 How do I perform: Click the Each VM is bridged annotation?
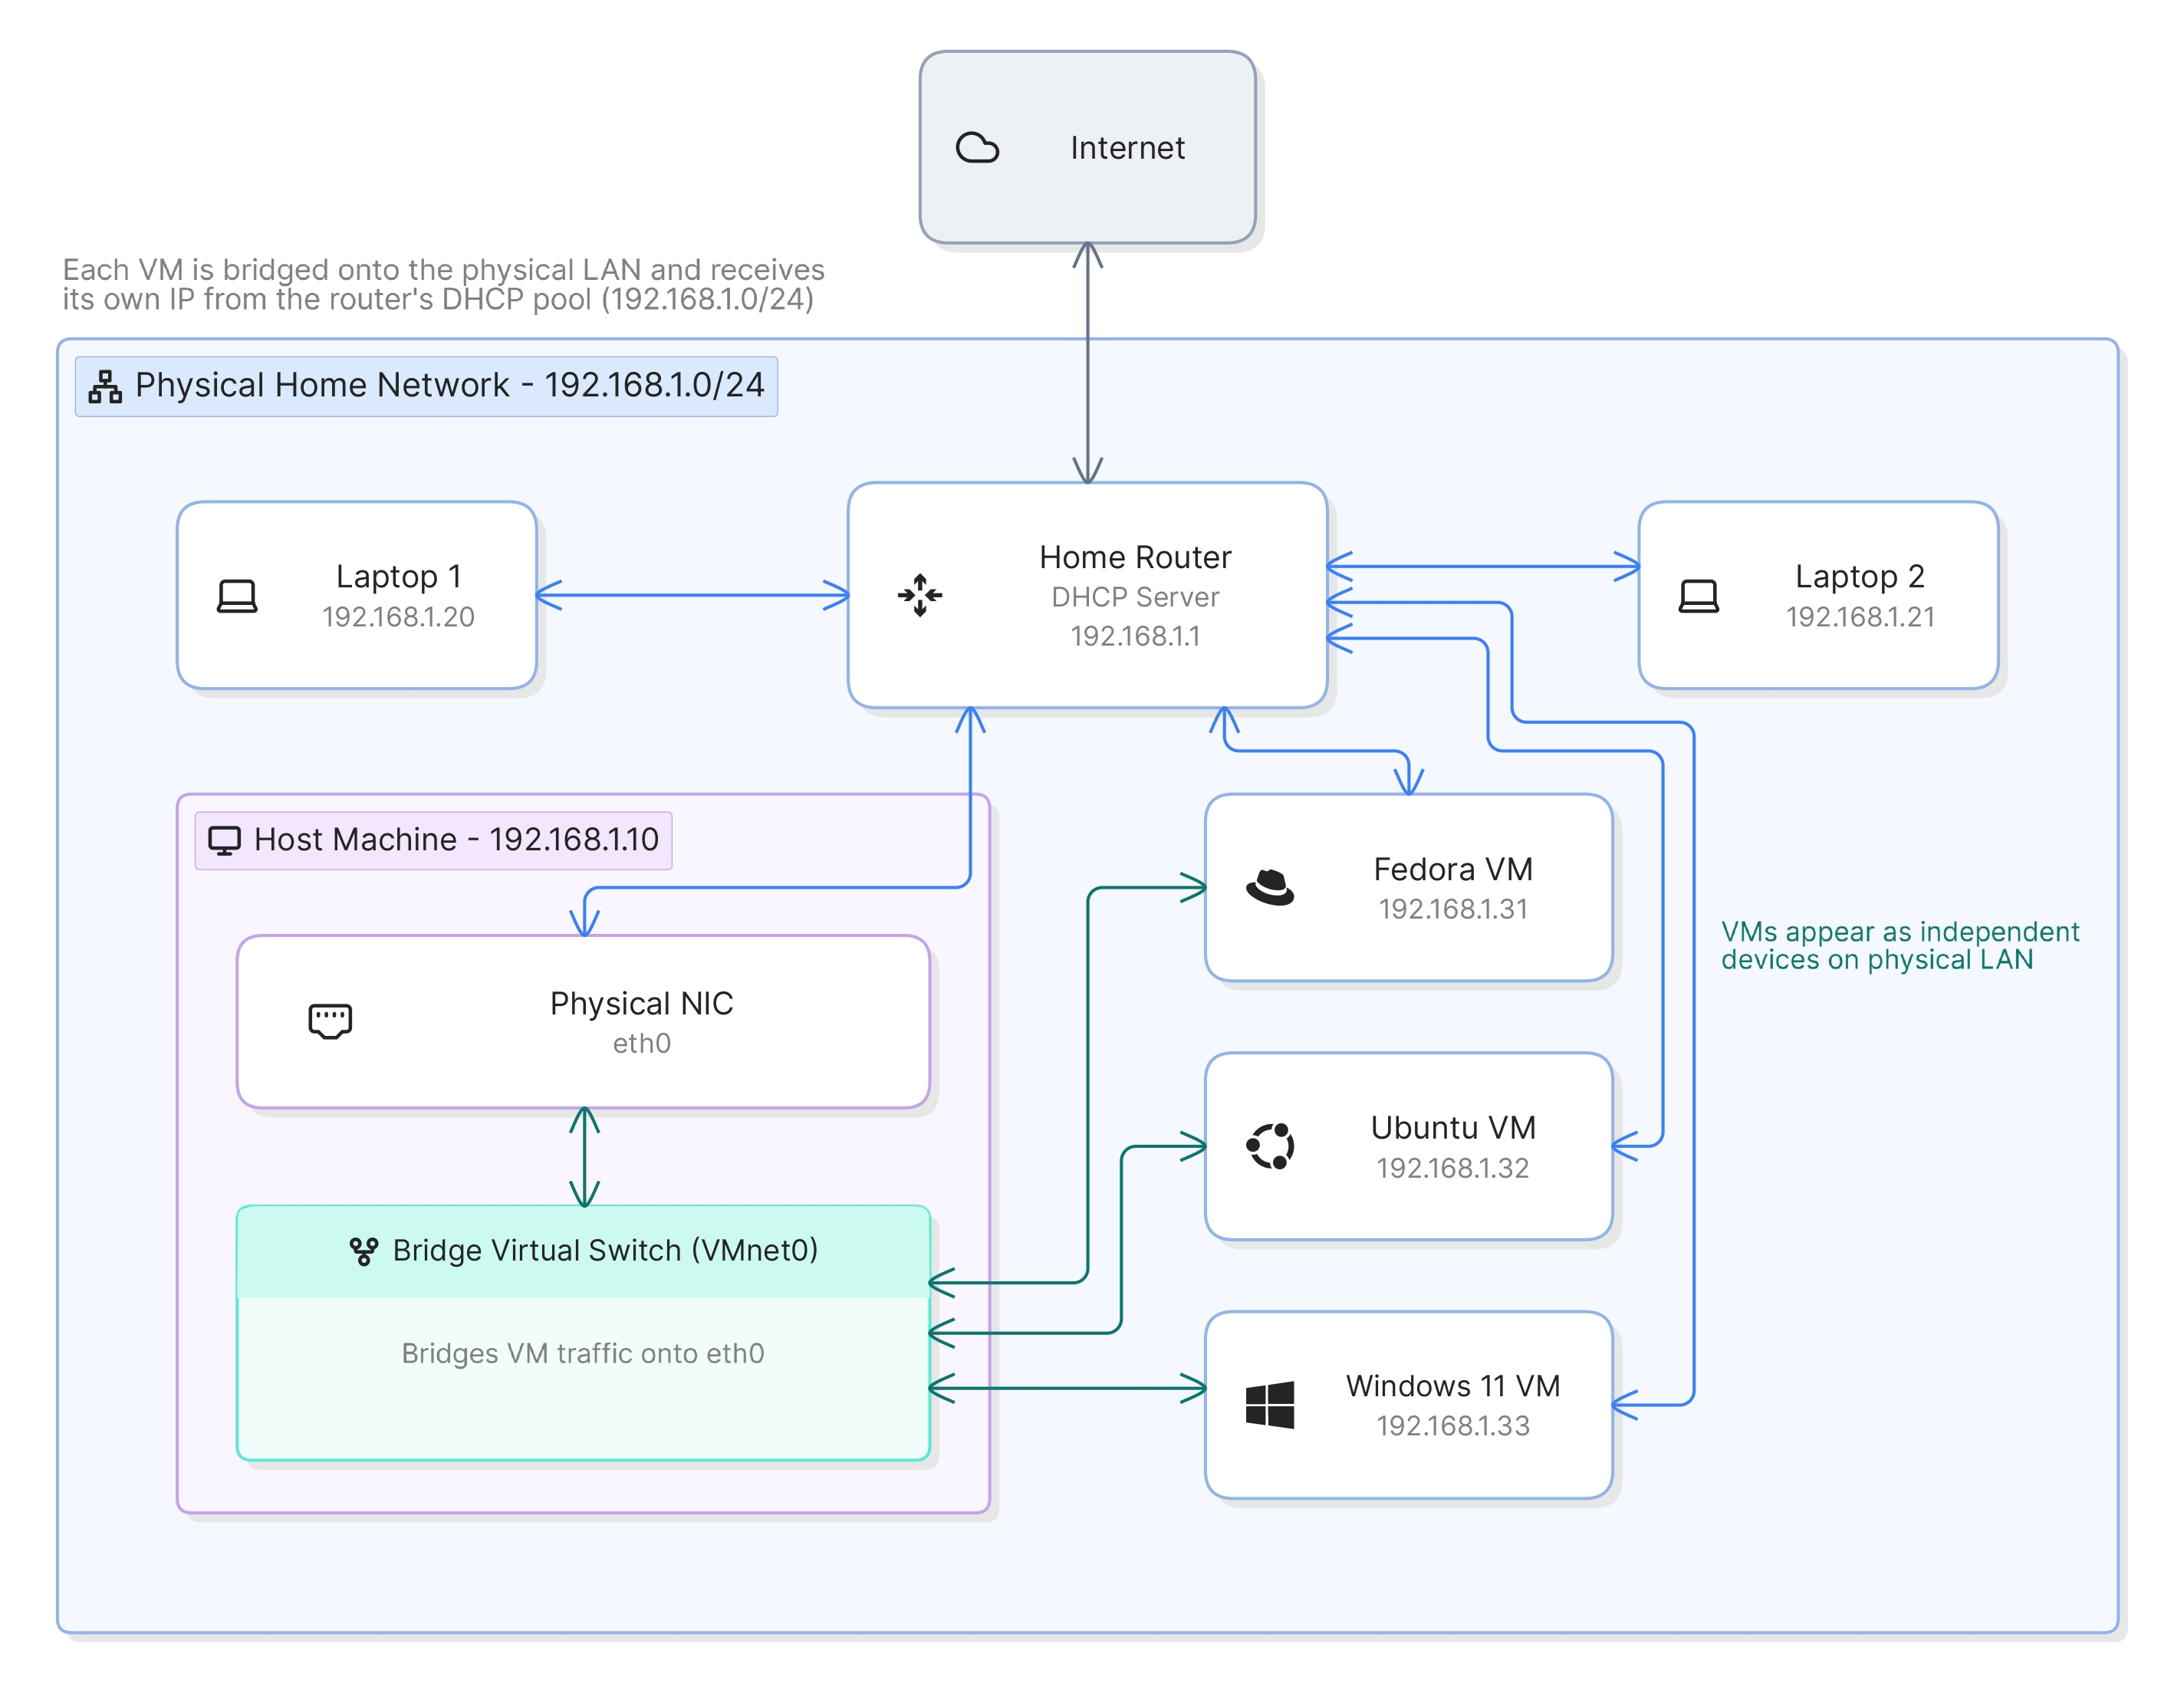point(443,285)
